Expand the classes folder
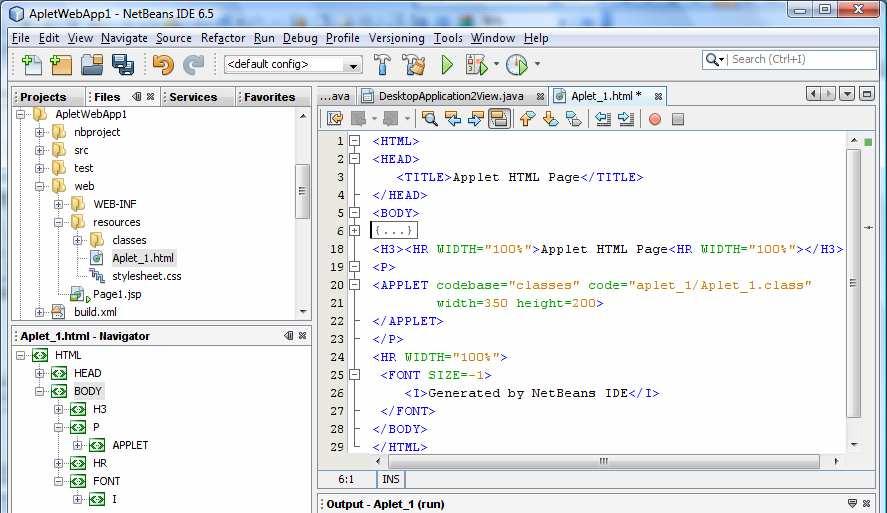Screen dimensions: 887x513 tap(77, 240)
